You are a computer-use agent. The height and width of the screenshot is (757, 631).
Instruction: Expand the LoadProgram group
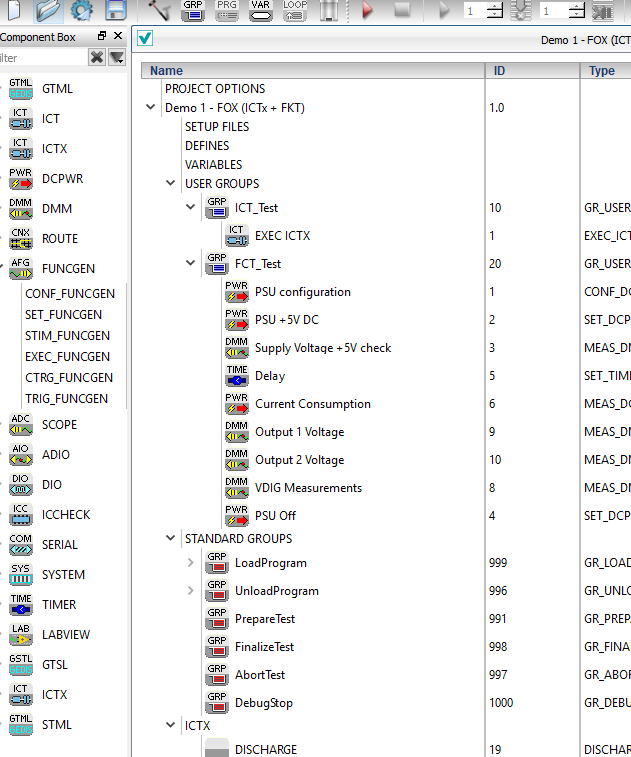coord(191,563)
